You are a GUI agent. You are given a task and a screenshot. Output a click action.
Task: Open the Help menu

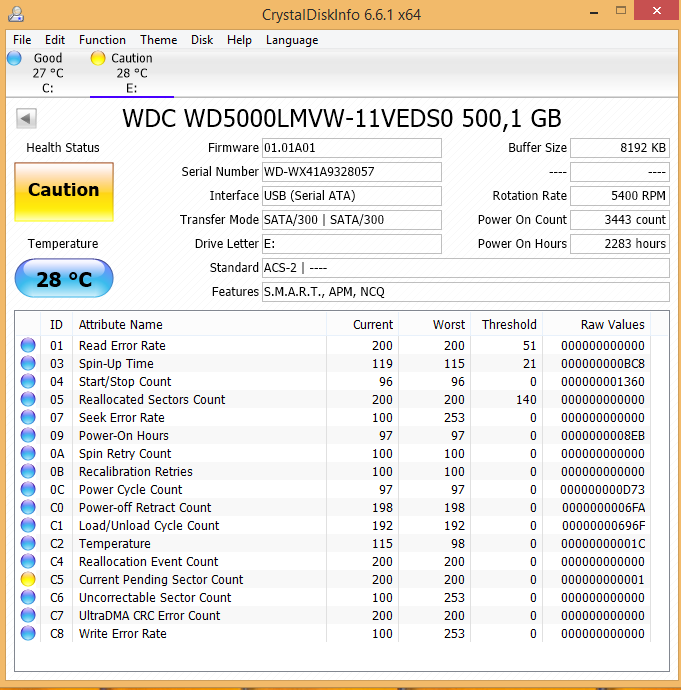239,40
